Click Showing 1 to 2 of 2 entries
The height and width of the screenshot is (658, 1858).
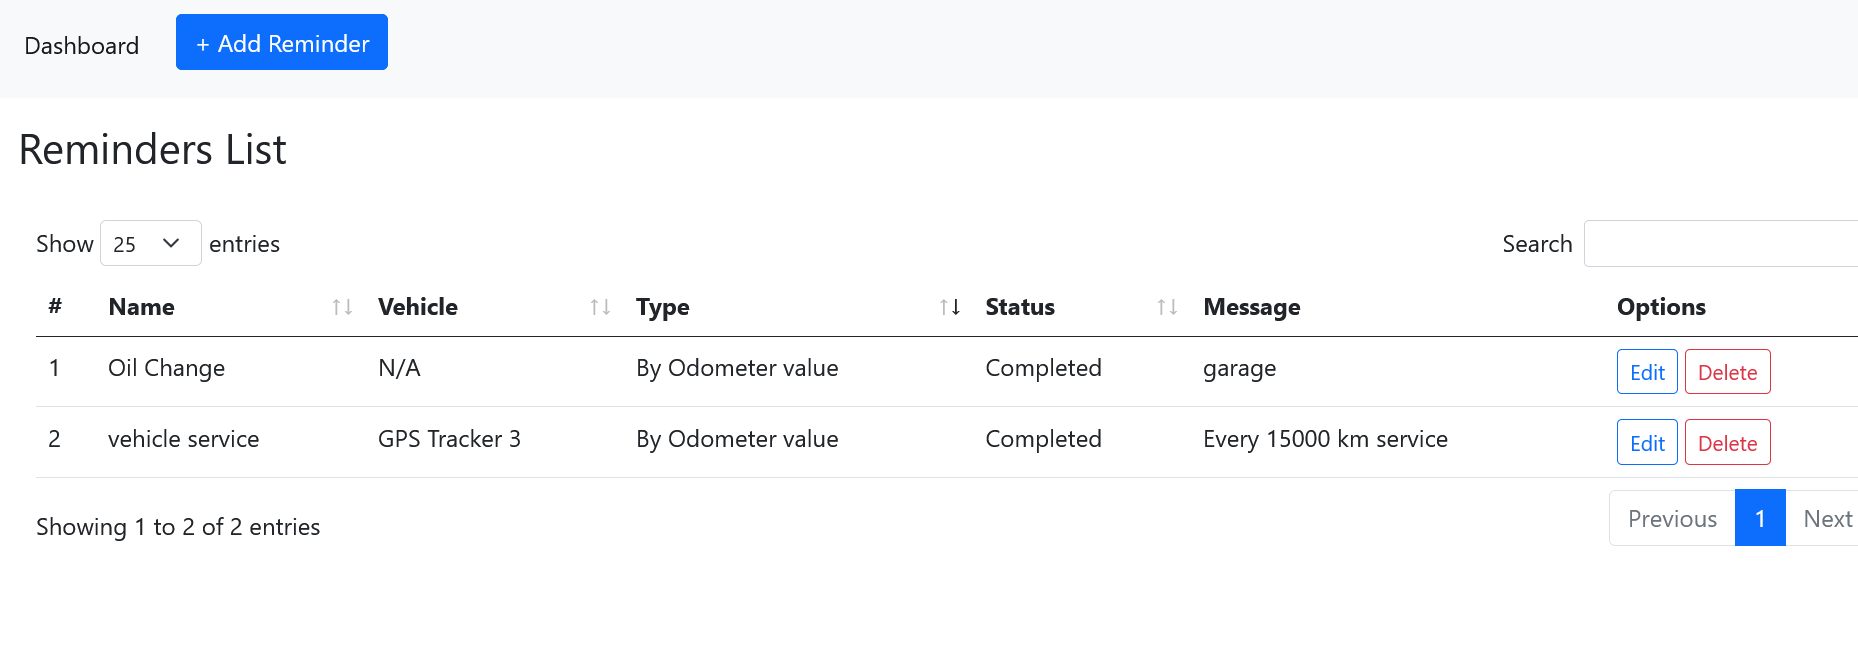click(x=178, y=527)
